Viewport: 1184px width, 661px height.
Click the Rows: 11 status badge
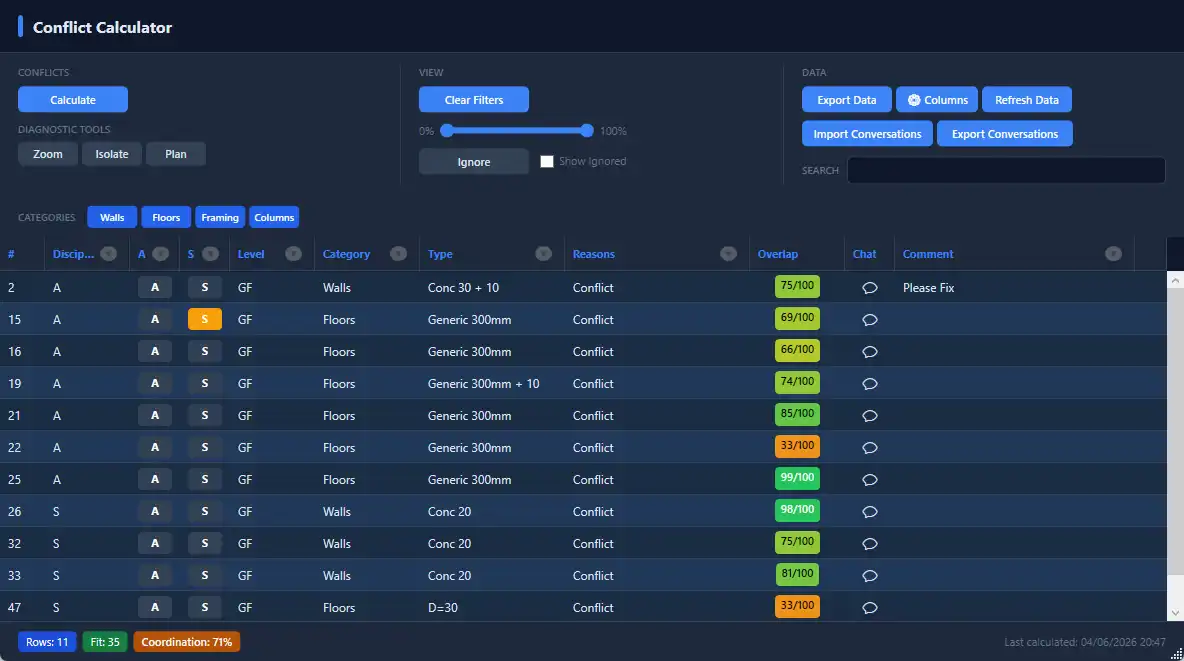47,642
